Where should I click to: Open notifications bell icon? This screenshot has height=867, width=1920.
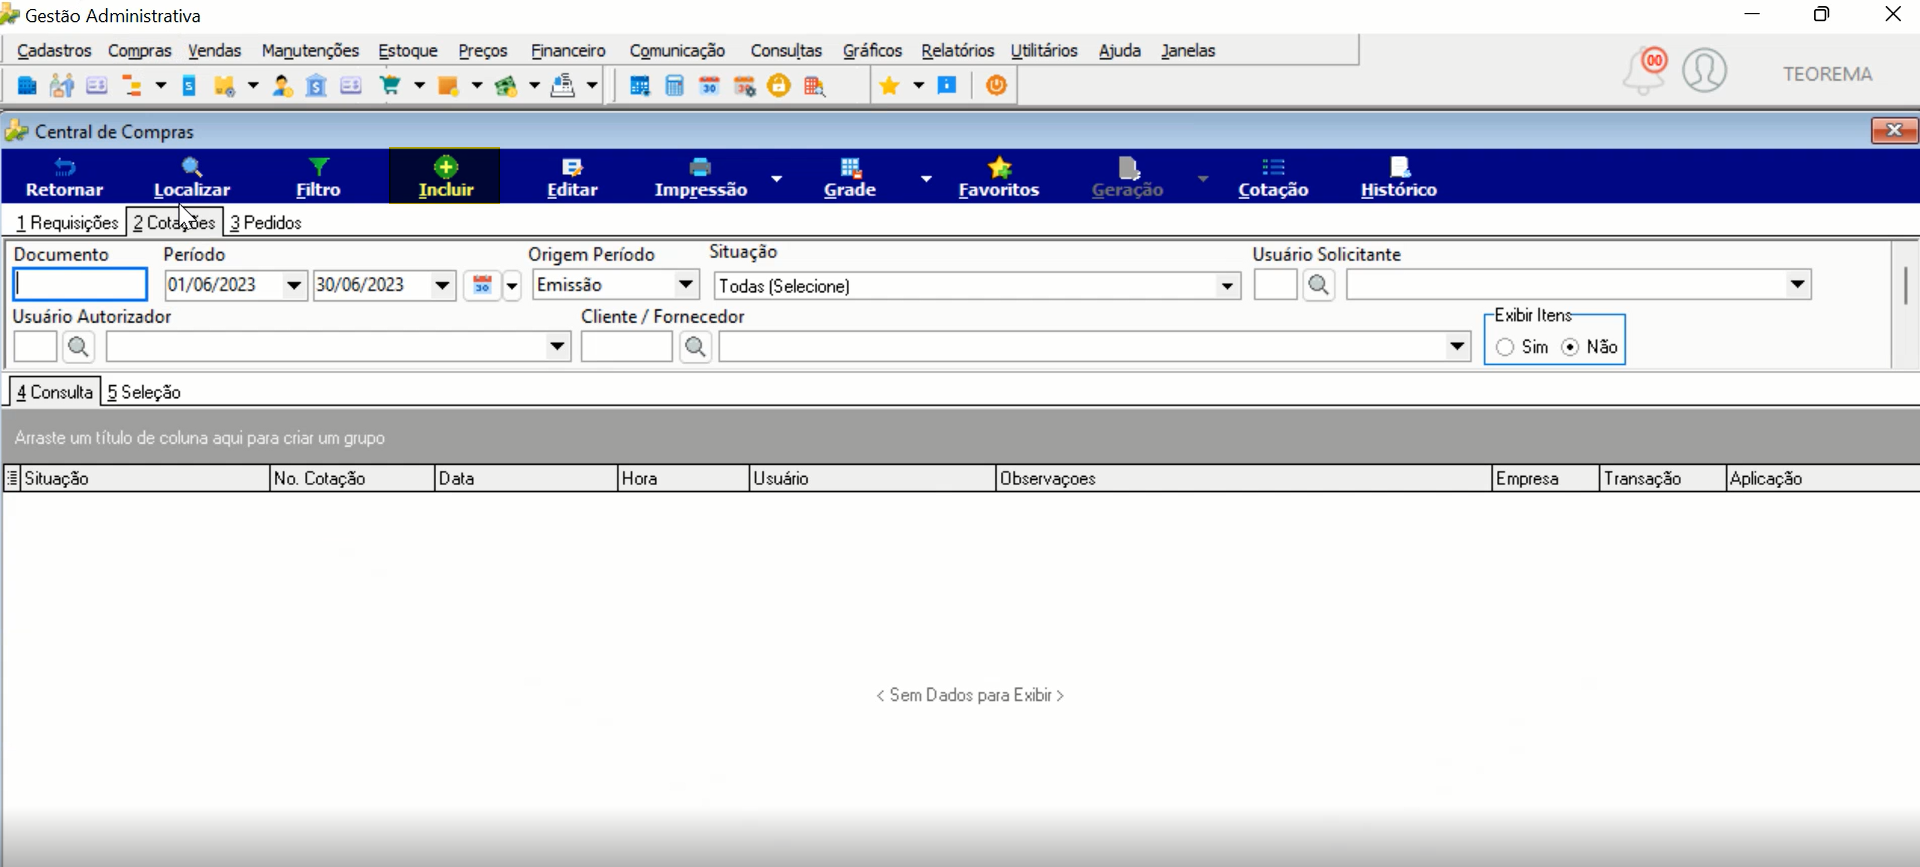click(1643, 72)
